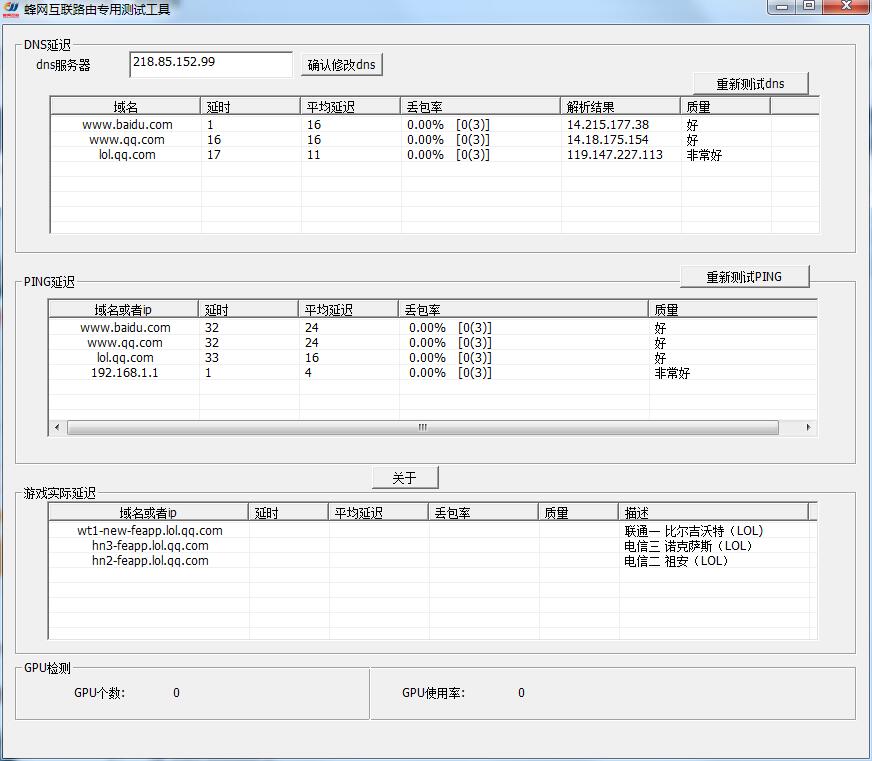Image resolution: width=872 pixels, height=761 pixels.
Task: Click the 描述 column header in game table
Action: coord(713,513)
